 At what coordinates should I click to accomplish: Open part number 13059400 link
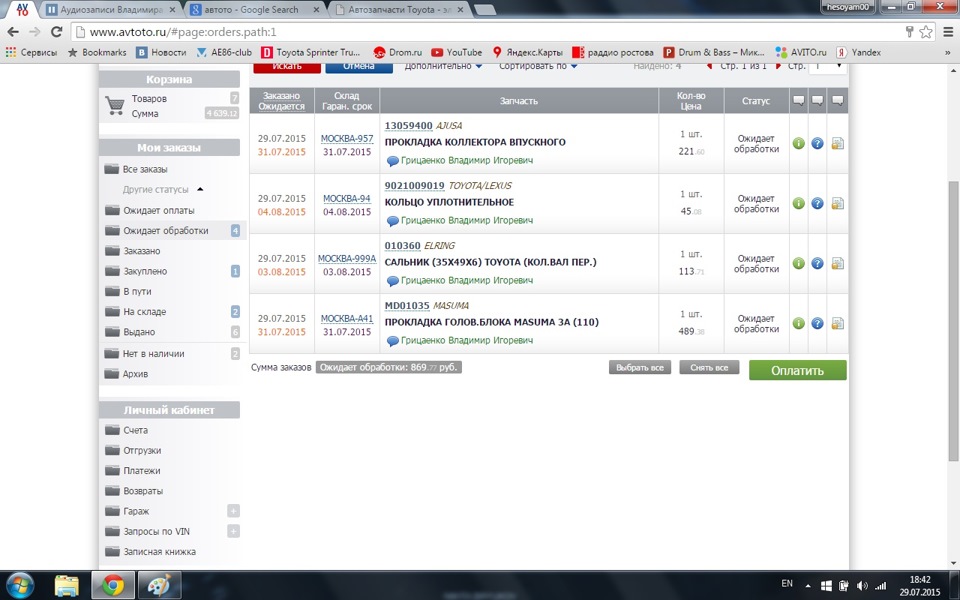point(408,126)
